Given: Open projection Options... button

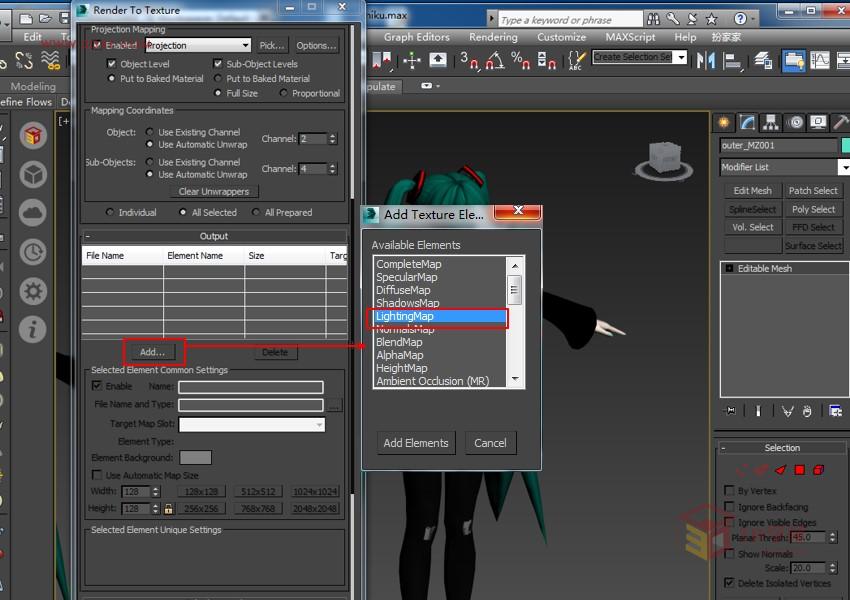Looking at the screenshot, I should click(317, 45).
